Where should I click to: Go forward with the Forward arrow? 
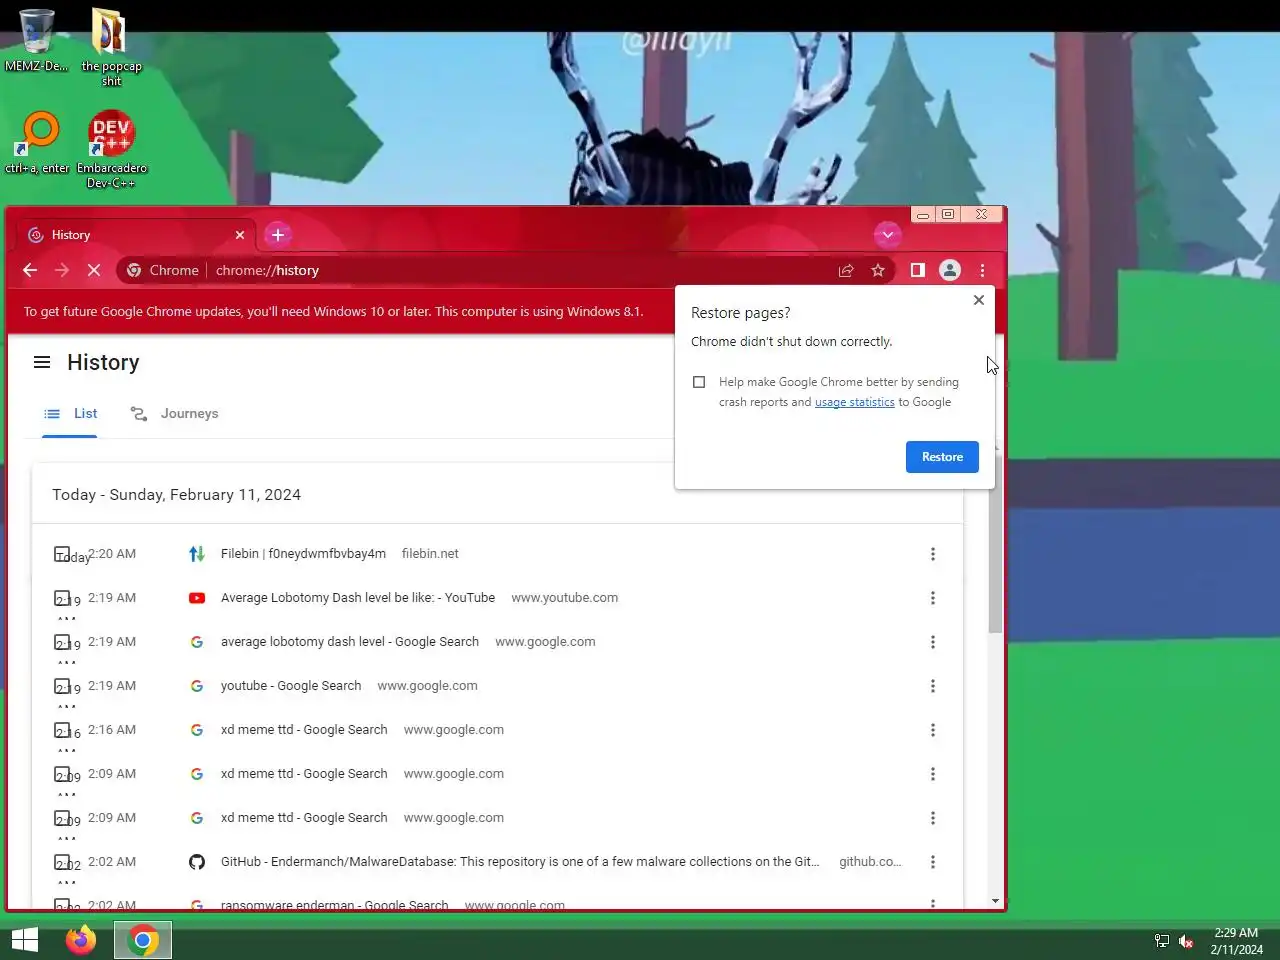(x=62, y=270)
